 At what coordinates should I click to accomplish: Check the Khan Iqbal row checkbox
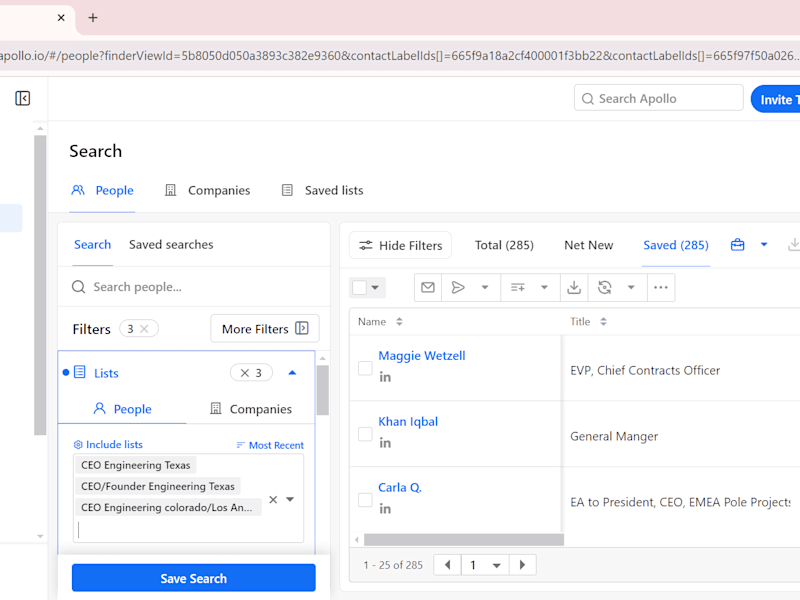coord(365,434)
